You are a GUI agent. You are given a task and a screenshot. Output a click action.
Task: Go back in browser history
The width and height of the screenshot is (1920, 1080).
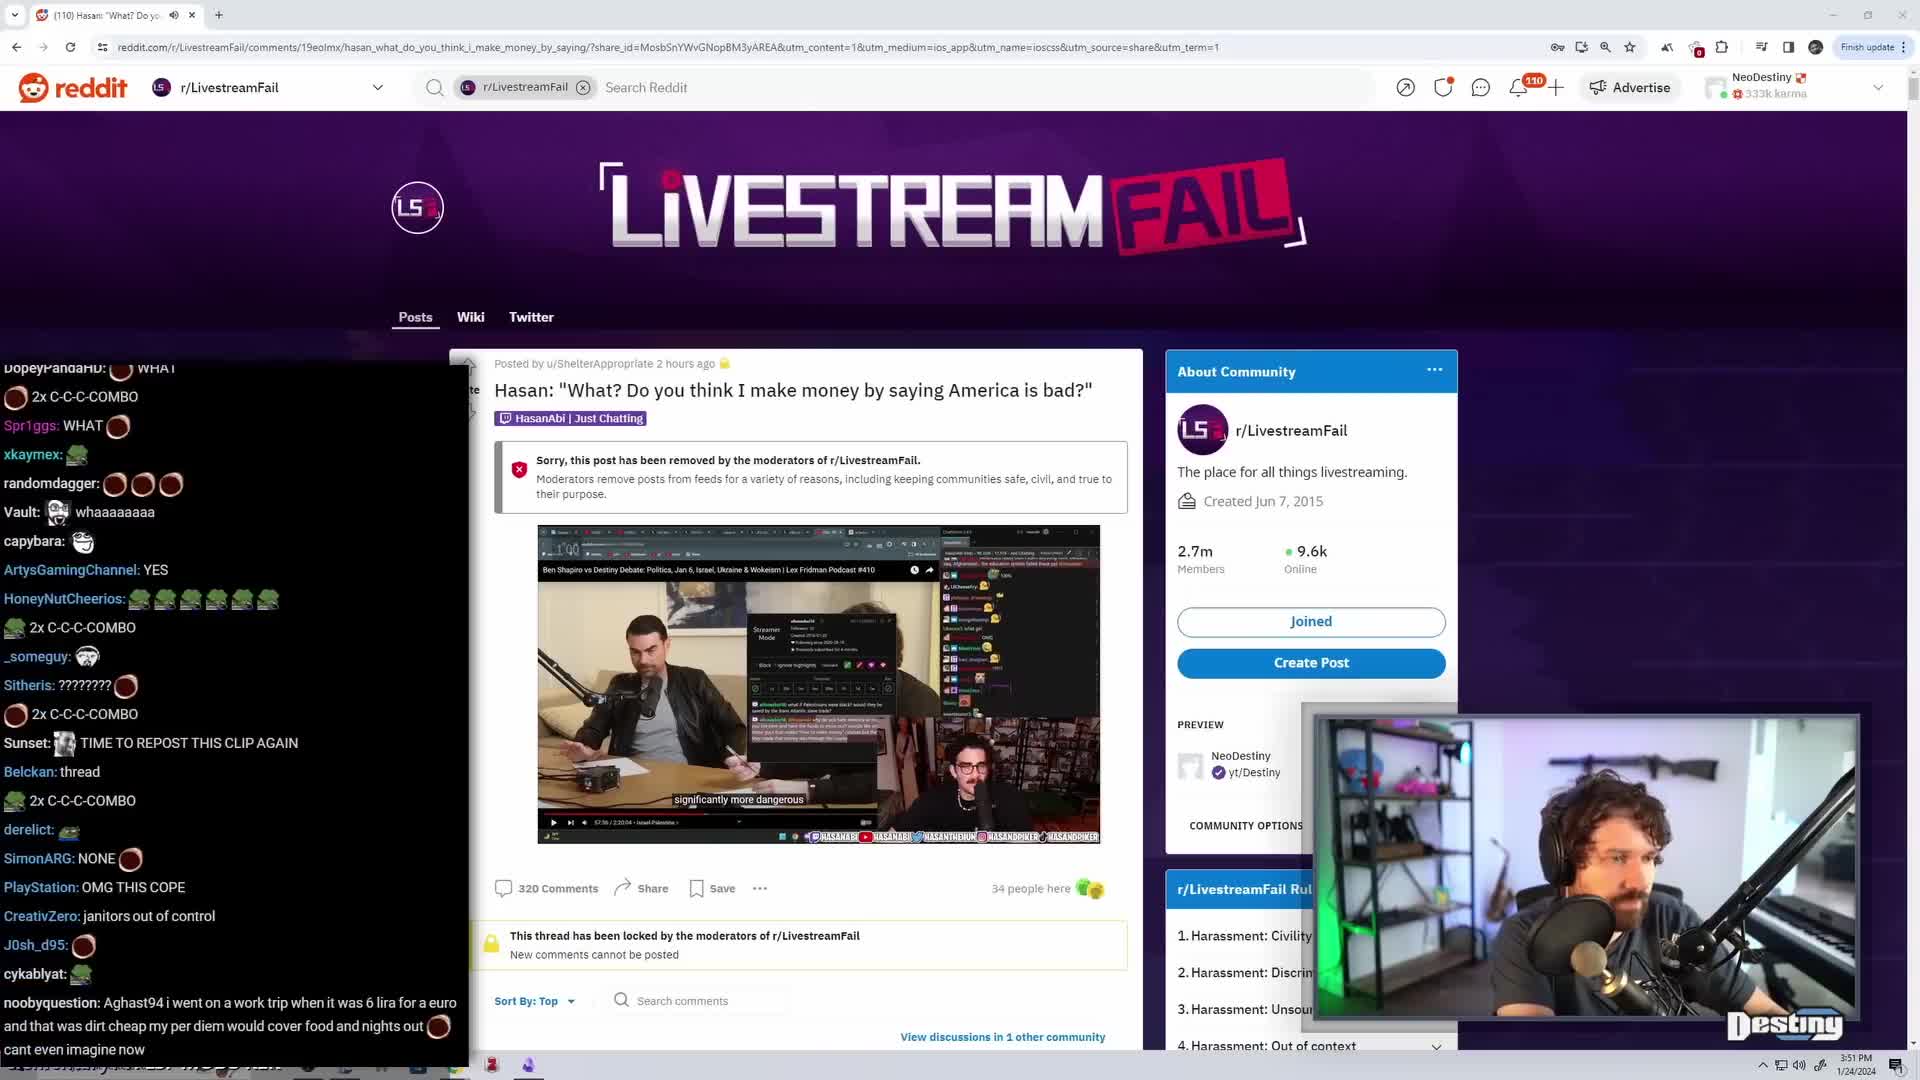(x=17, y=47)
